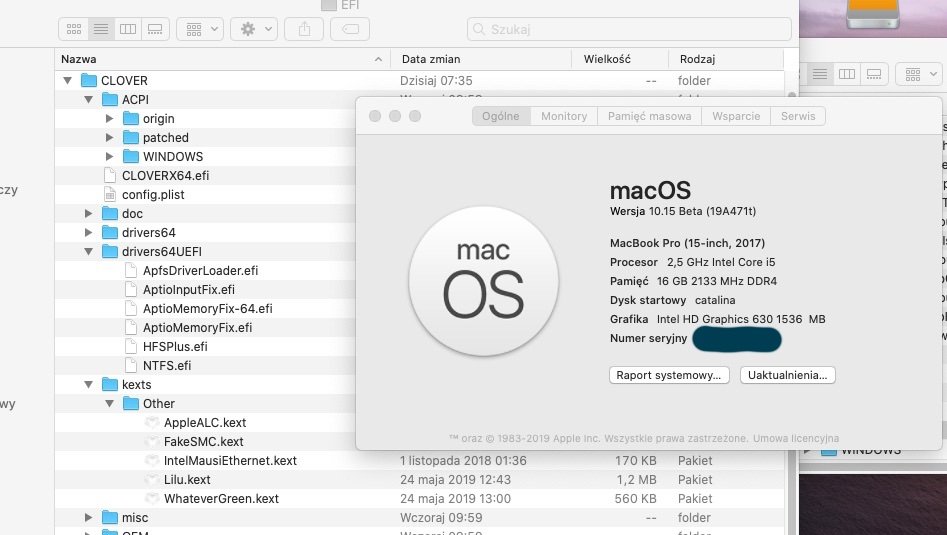Select the drivers64UEFI folder icon
This screenshot has width=947, height=535.
[110, 252]
